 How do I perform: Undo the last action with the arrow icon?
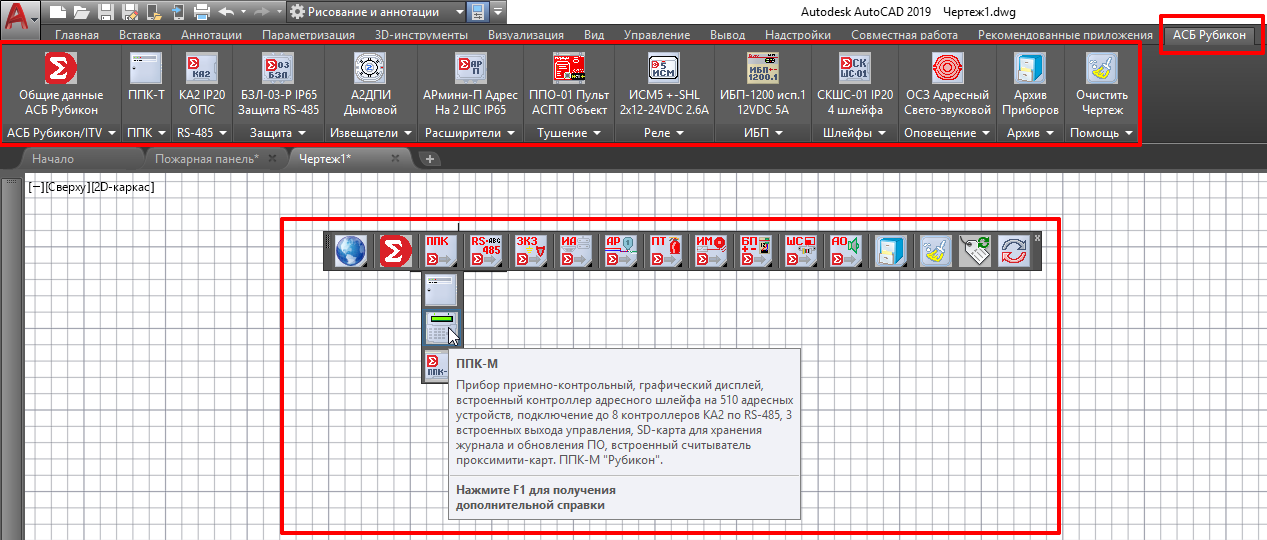225,12
